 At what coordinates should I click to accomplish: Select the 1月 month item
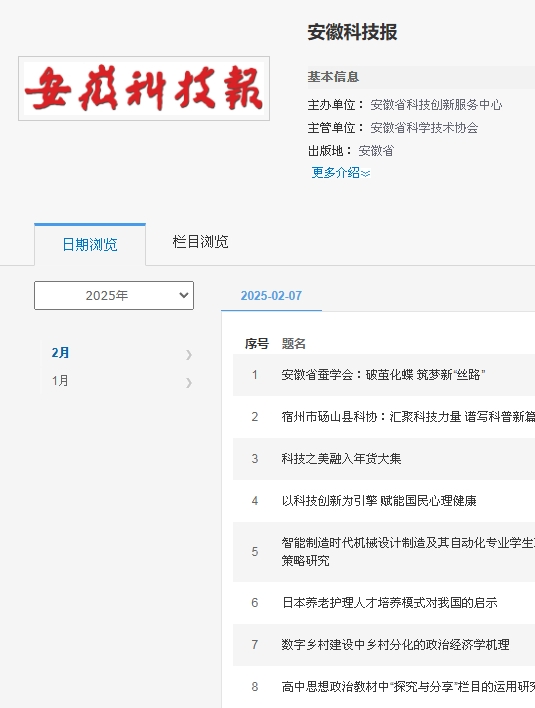click(60, 381)
